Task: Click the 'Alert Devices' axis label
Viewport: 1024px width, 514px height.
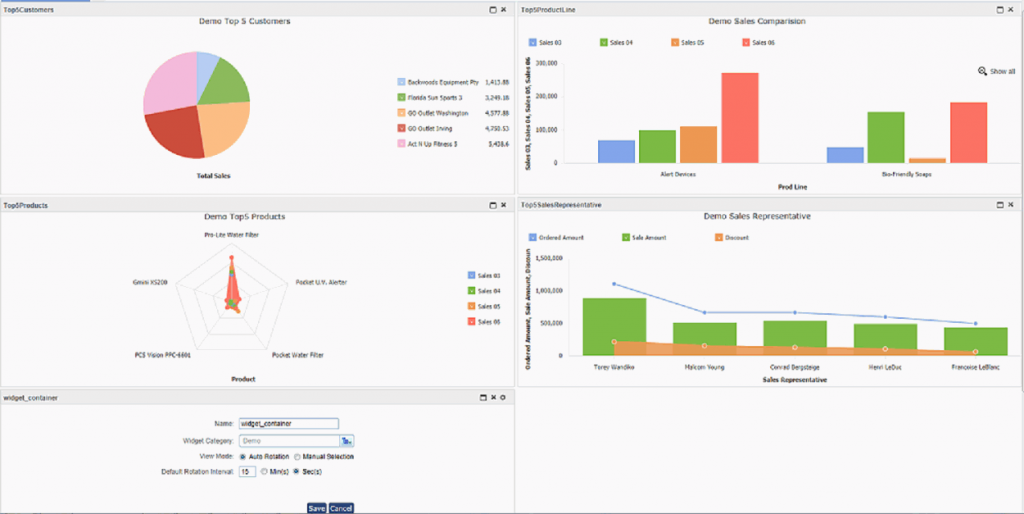Action: [678, 175]
